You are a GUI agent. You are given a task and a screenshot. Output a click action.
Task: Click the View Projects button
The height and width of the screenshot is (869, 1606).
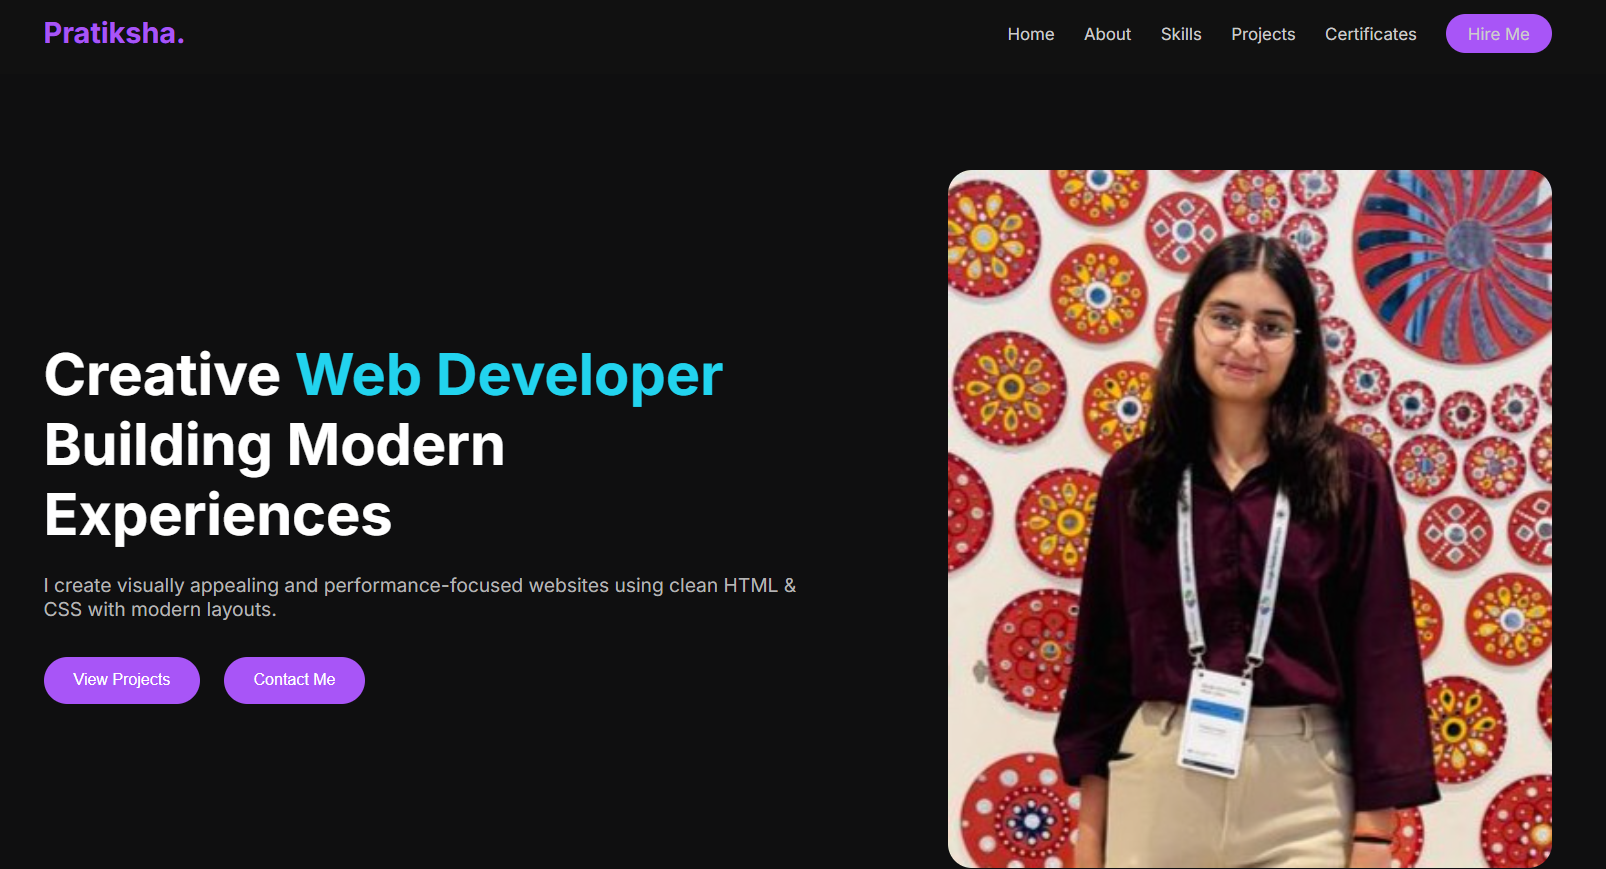pos(122,680)
